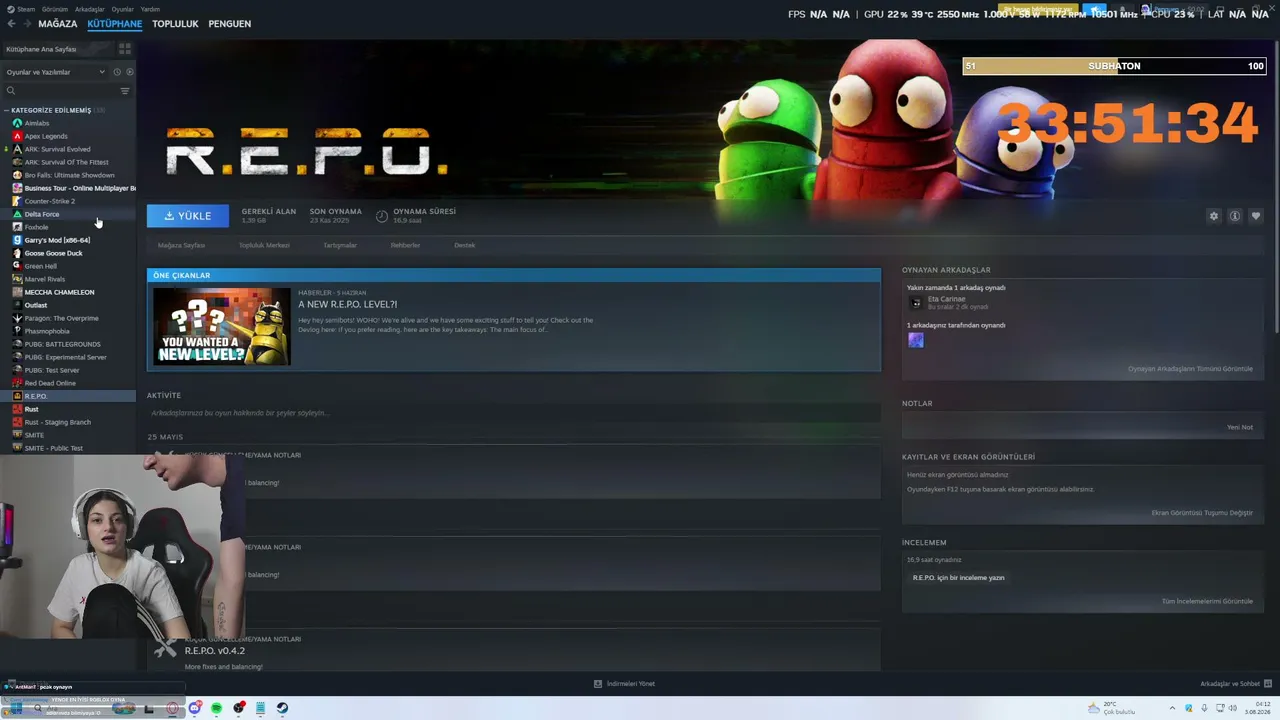Select Rust game icon in list
The height and width of the screenshot is (720, 1280).
[17, 409]
